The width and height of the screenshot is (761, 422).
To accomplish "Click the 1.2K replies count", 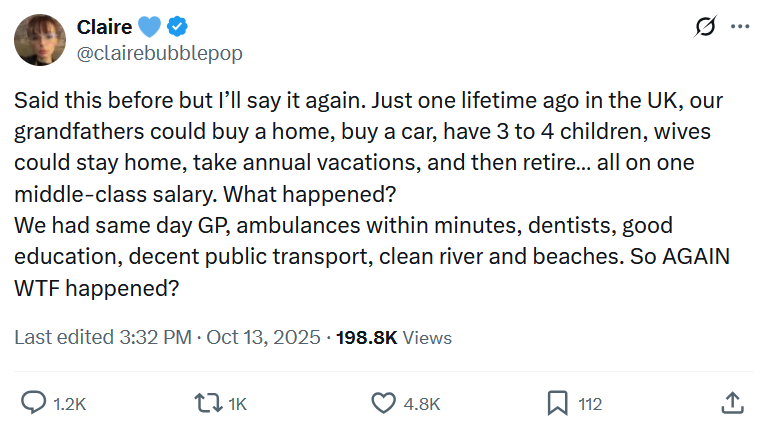I will [69, 404].
